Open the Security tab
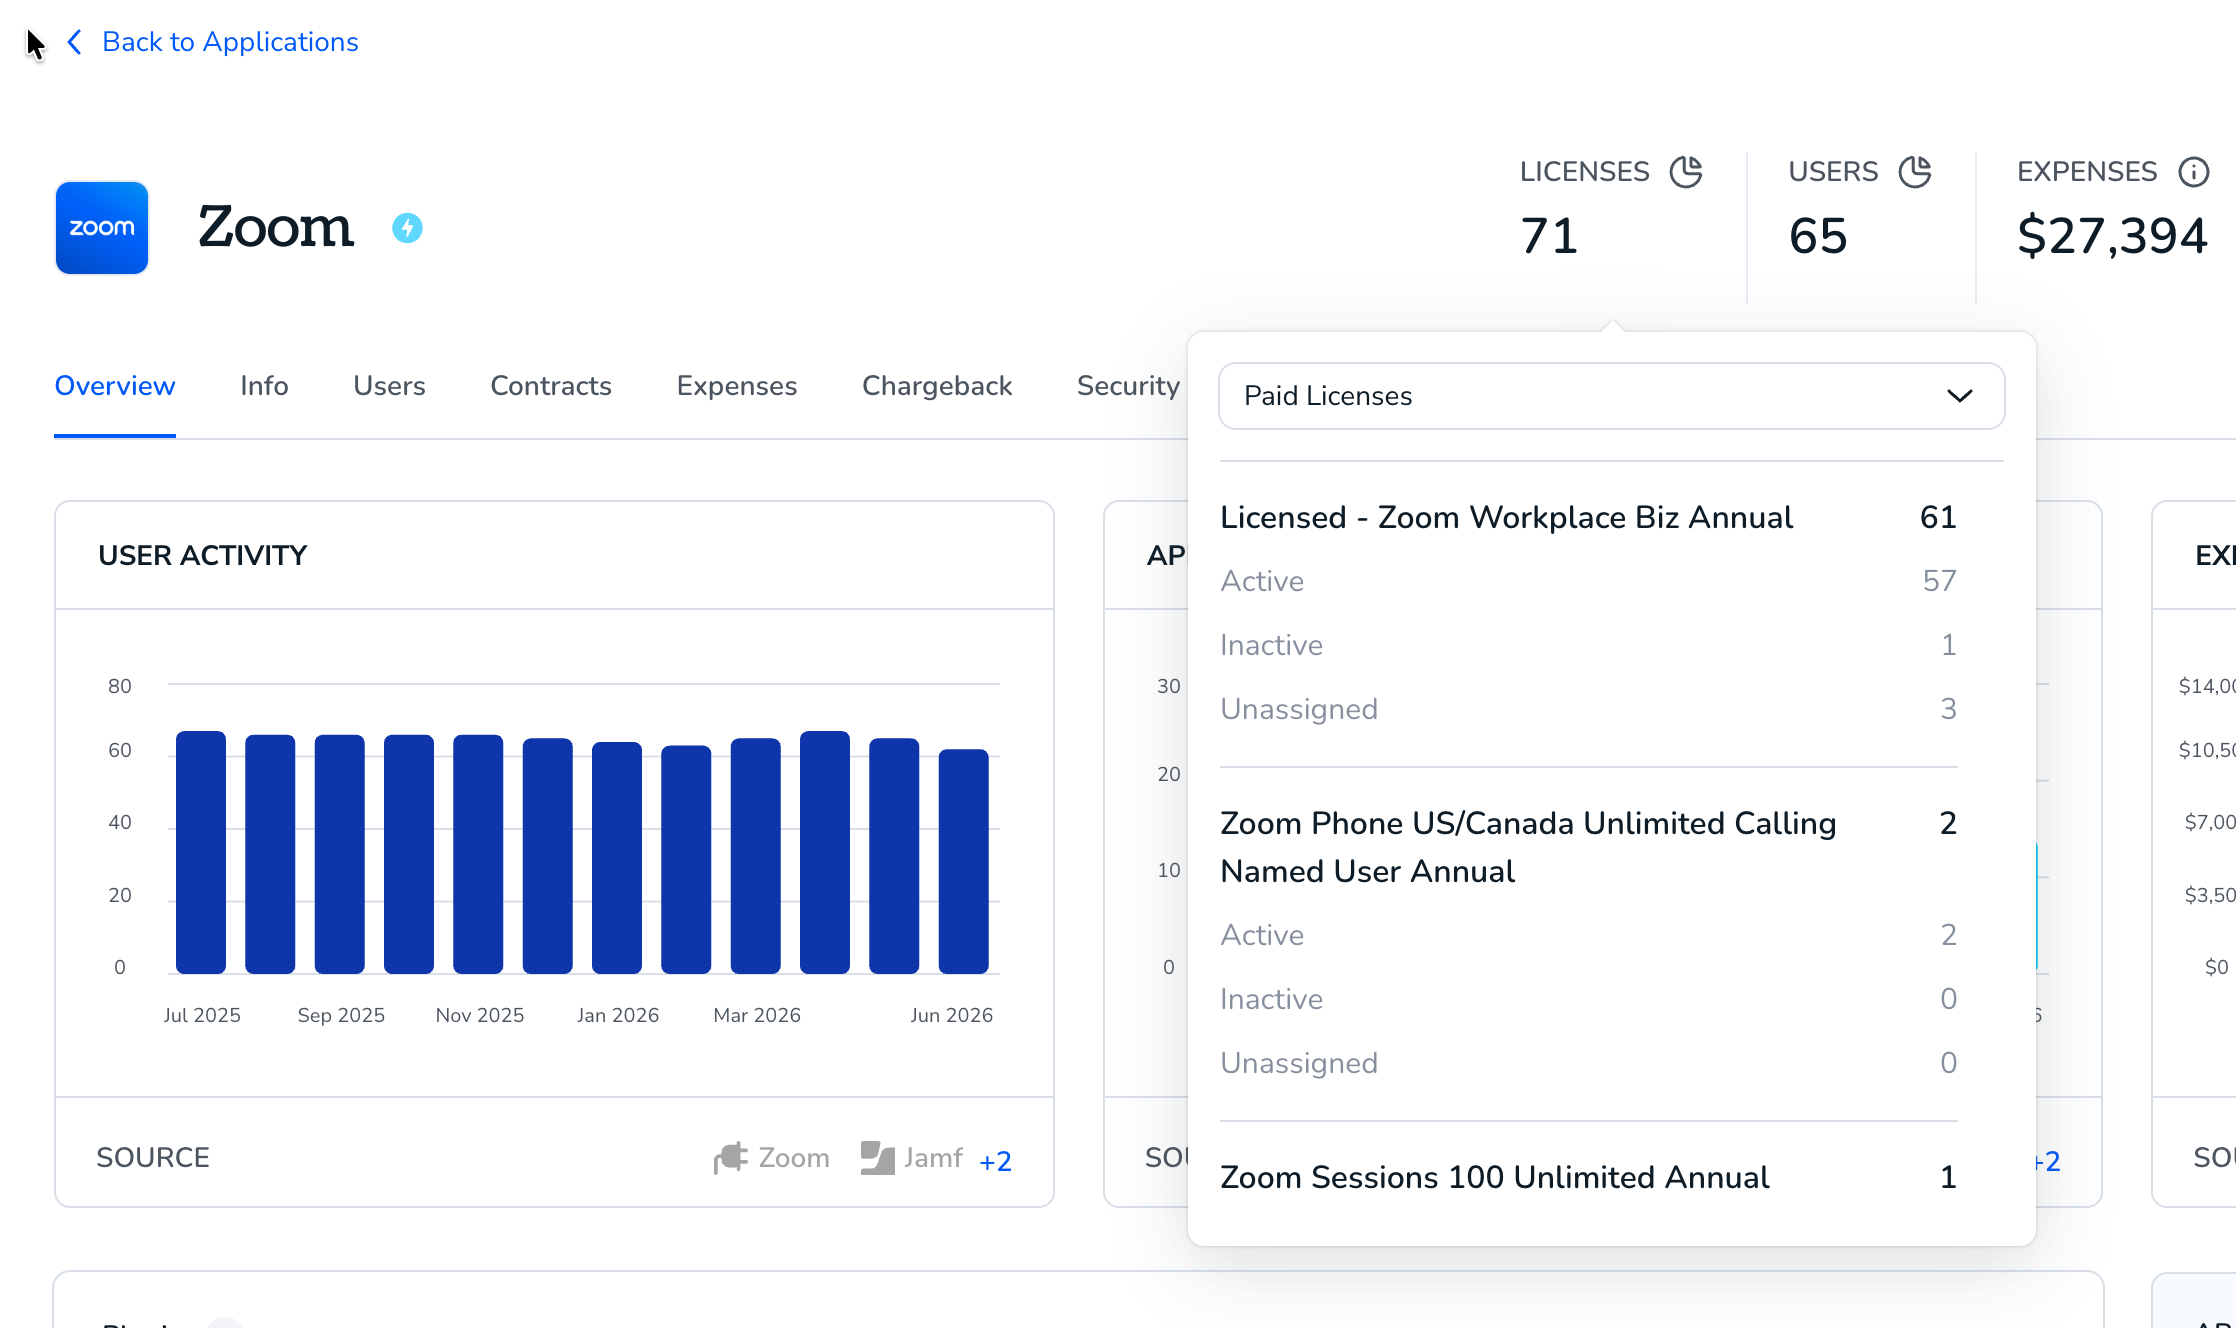 click(x=1128, y=386)
